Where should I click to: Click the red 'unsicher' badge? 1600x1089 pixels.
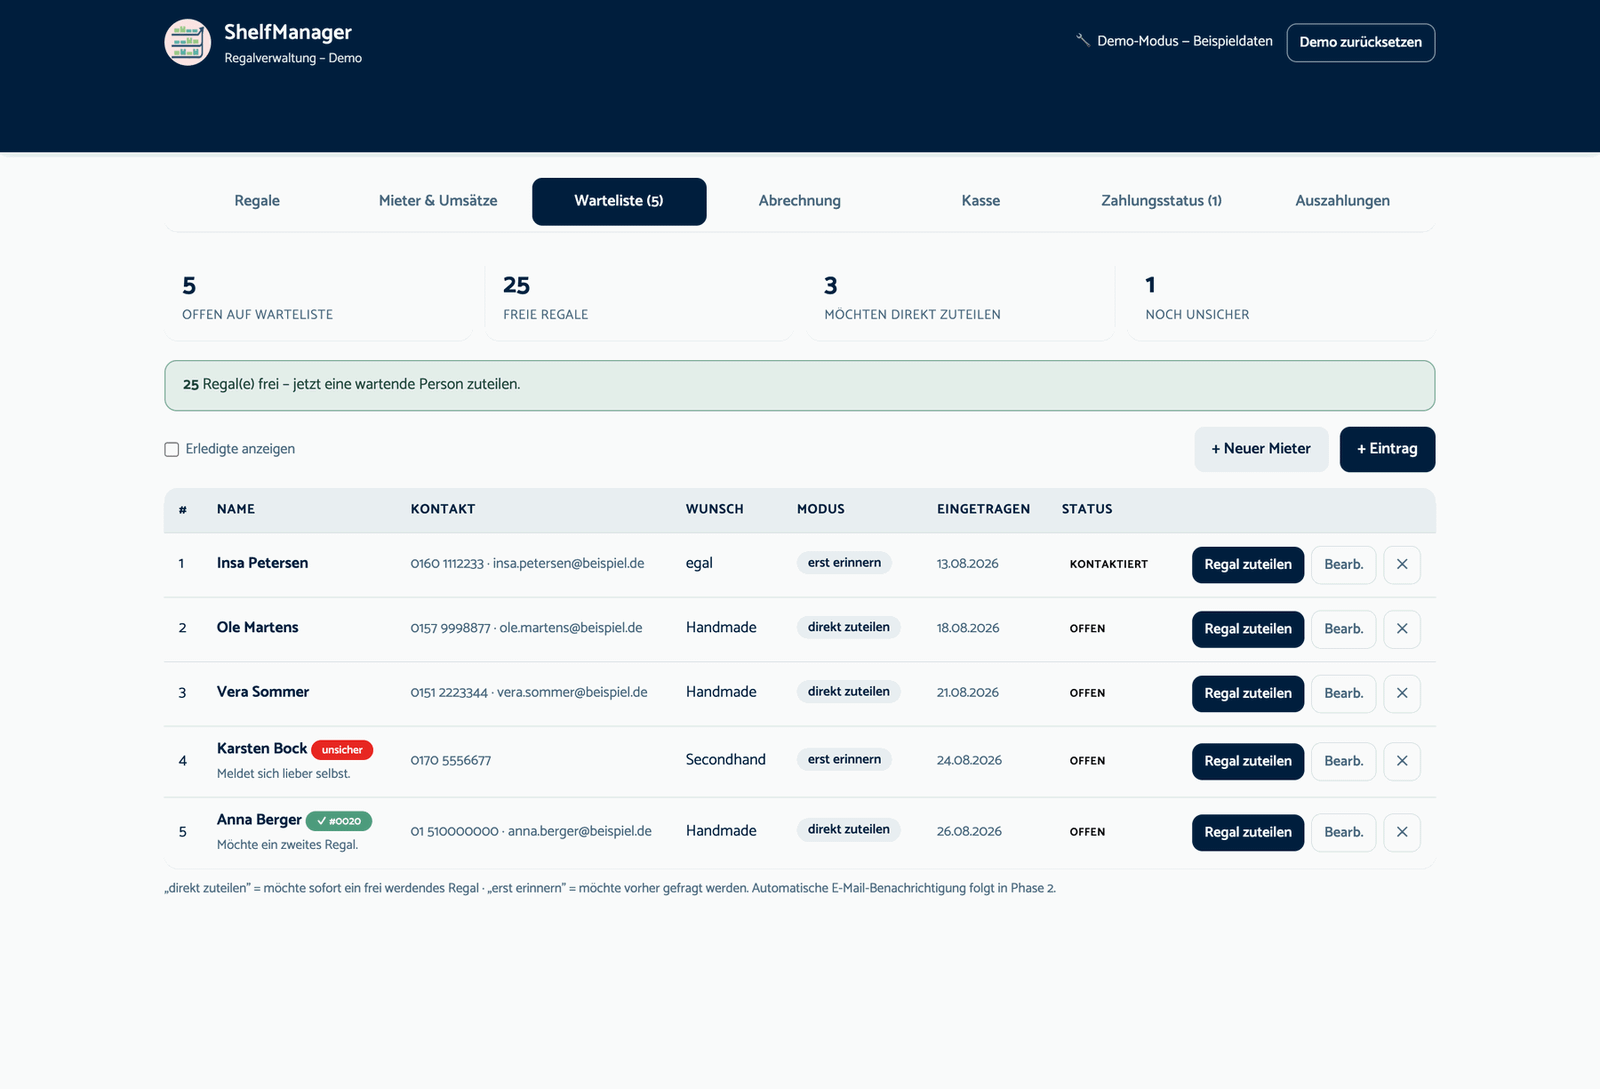(342, 750)
